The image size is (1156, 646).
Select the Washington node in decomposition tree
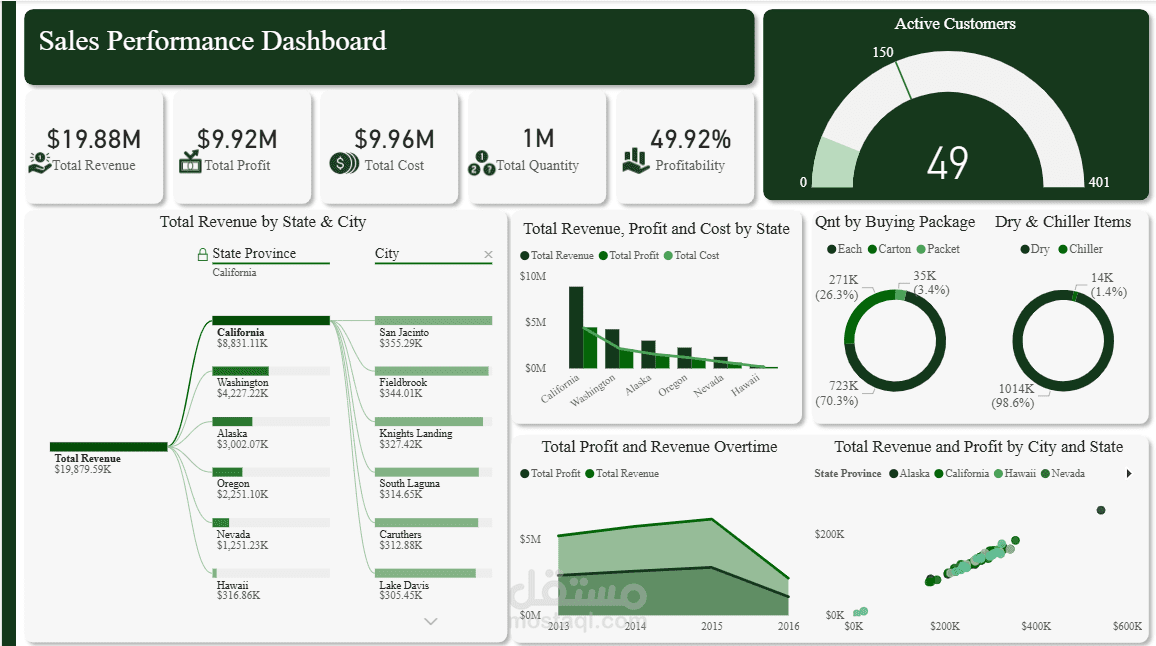pyautogui.click(x=271, y=371)
